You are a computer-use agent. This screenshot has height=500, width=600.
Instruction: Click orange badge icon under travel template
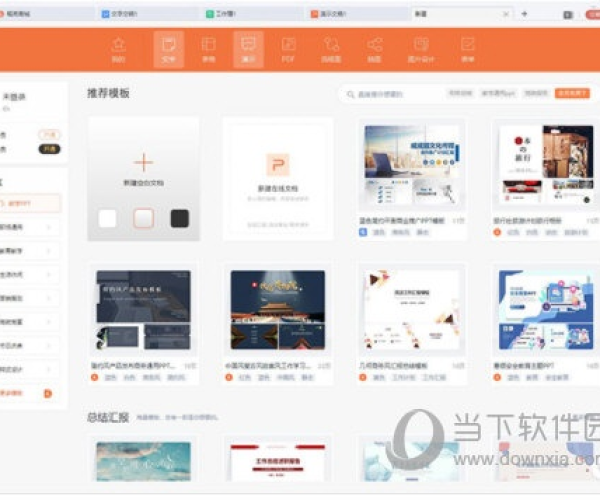497,232
